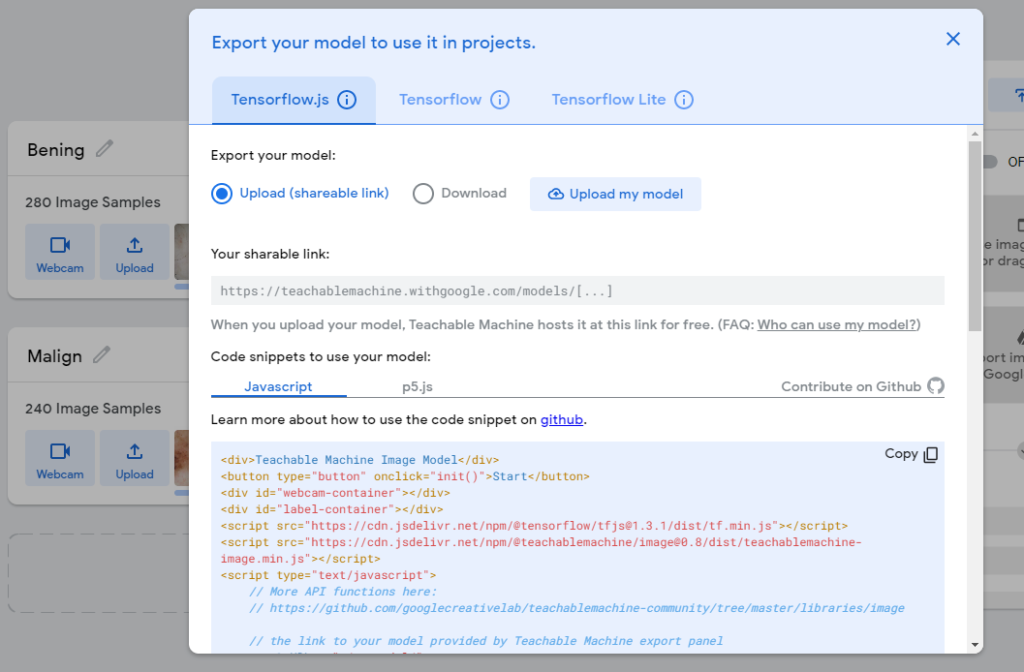
Task: Click the label-container div code line
Action: [x=332, y=509]
